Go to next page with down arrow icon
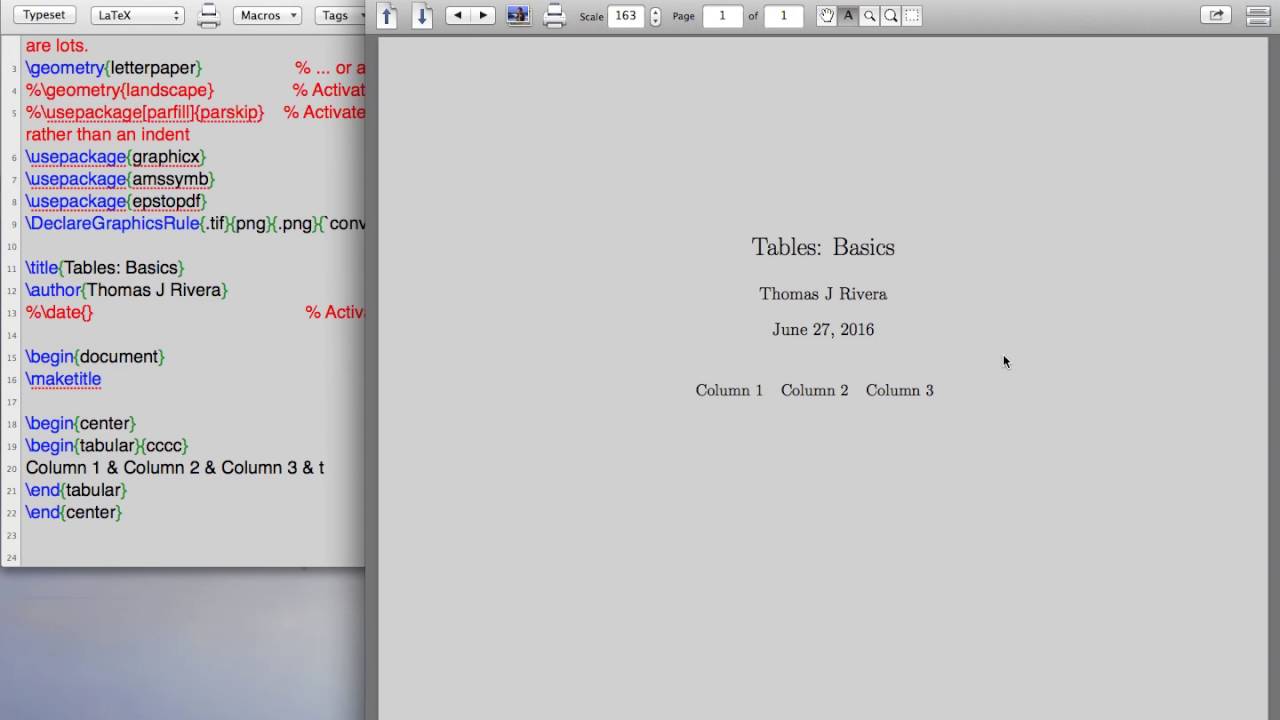This screenshot has height=720, width=1280. pos(422,15)
